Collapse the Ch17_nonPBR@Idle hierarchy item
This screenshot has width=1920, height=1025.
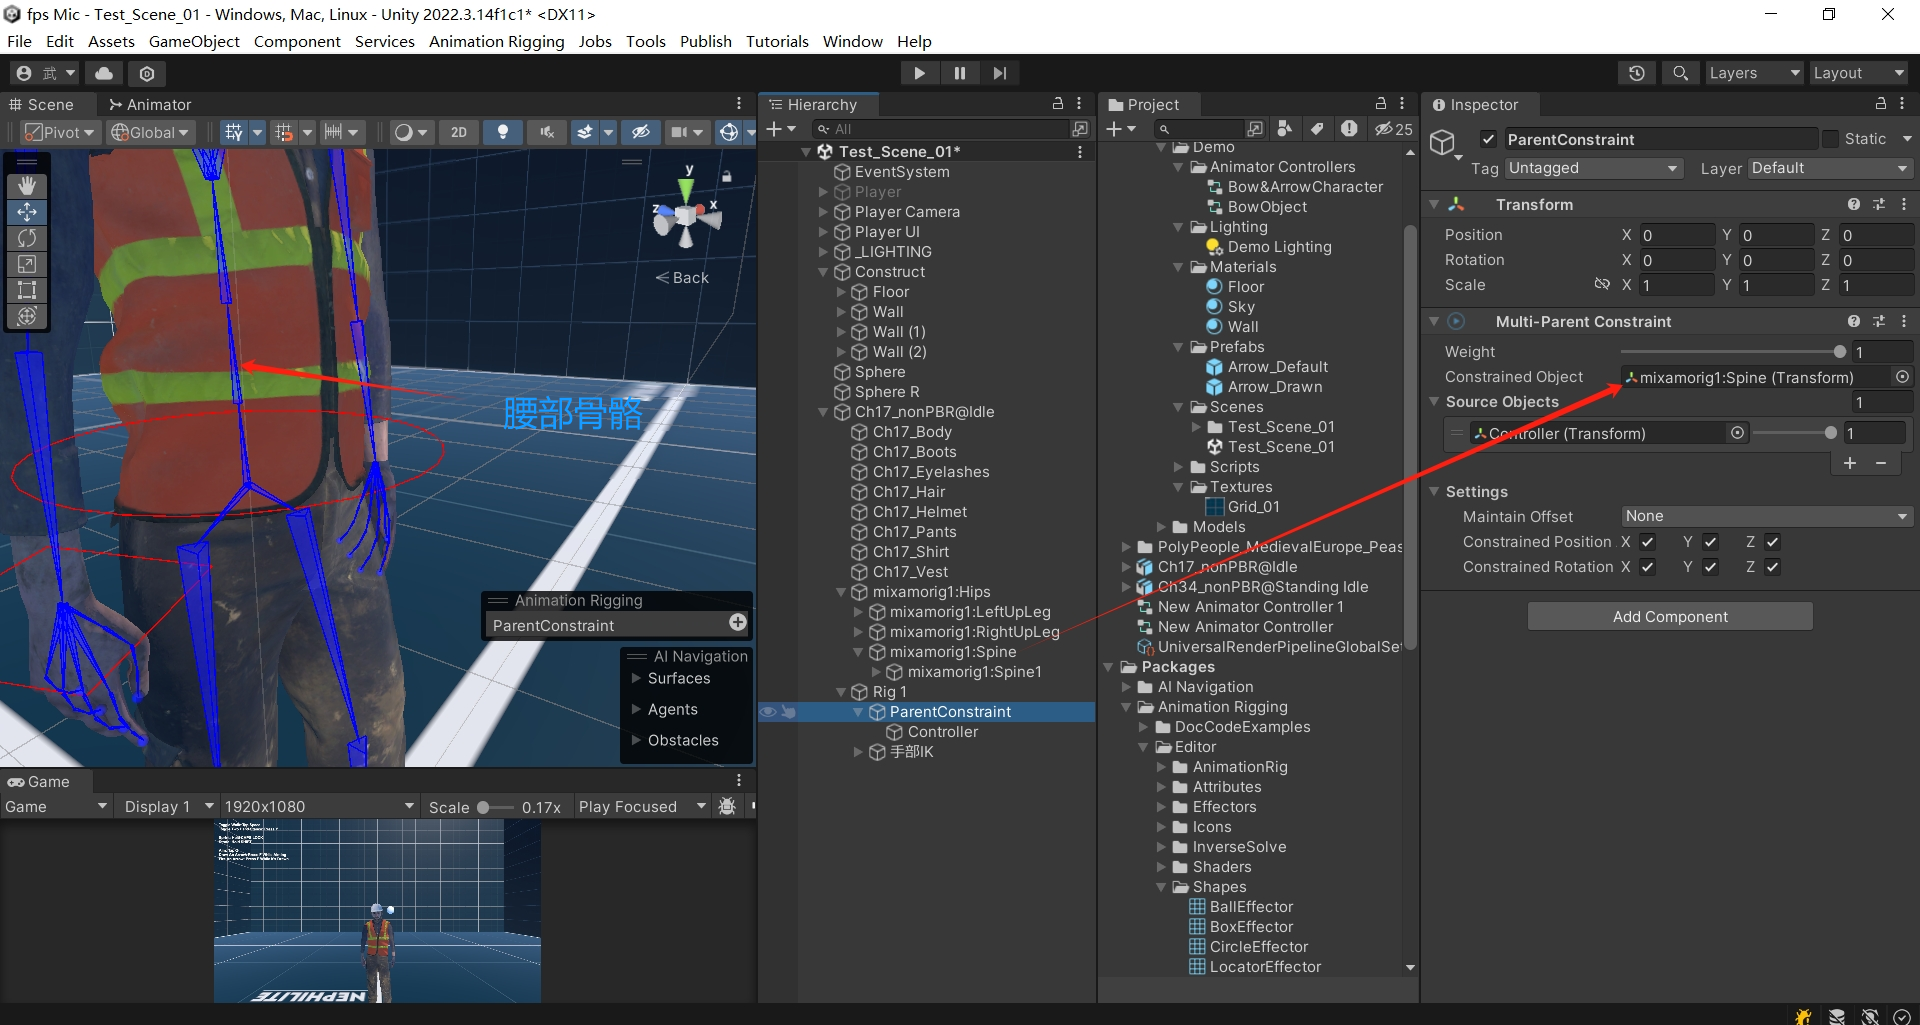[x=824, y=412]
